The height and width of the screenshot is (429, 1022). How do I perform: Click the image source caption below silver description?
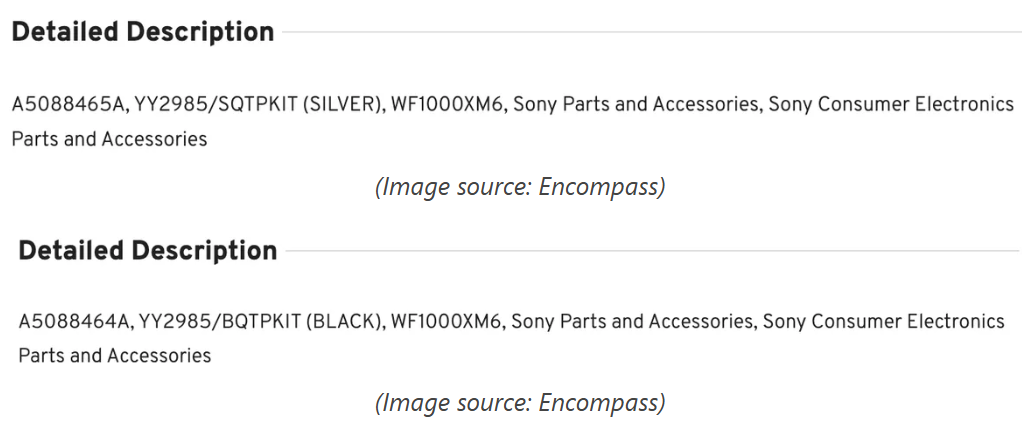[520, 187]
